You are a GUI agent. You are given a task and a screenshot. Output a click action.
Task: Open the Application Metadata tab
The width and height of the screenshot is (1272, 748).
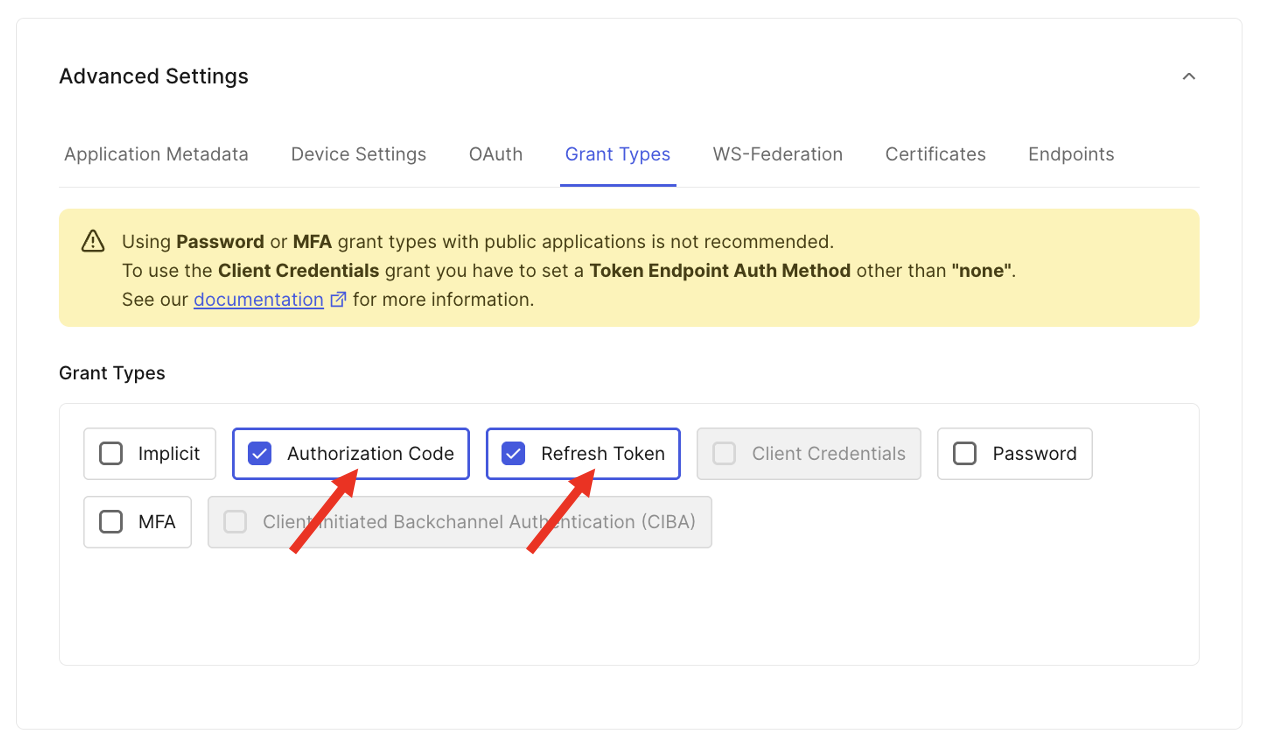click(x=156, y=154)
